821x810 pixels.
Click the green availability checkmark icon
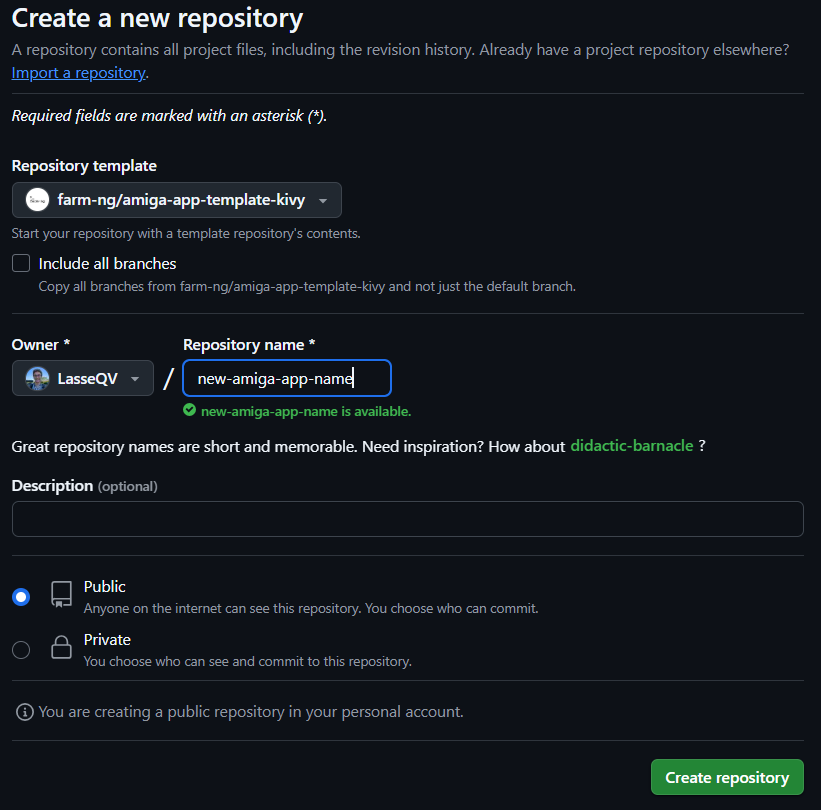click(x=190, y=410)
